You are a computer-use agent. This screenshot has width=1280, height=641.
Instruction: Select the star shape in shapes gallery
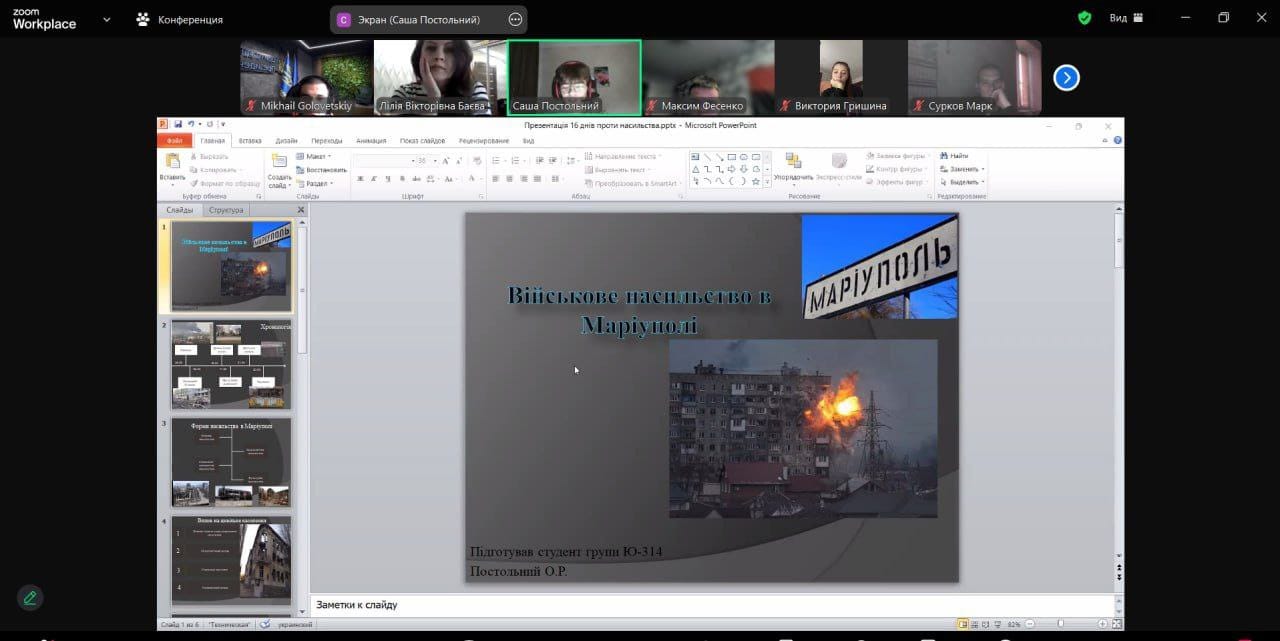click(x=755, y=181)
